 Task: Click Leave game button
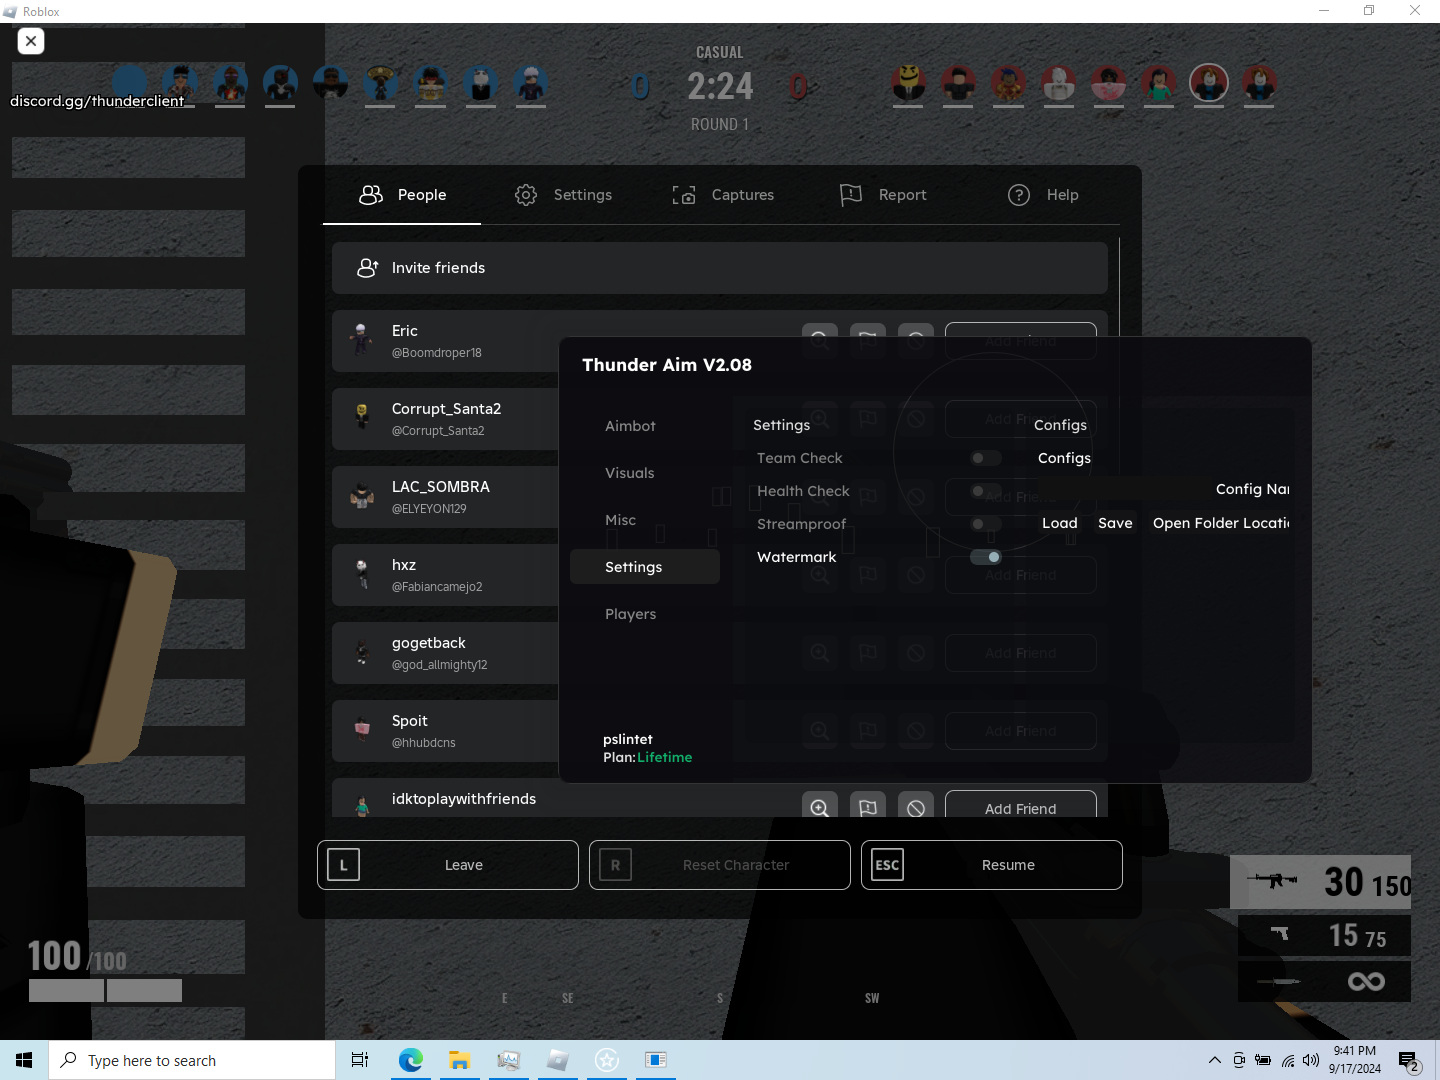pyautogui.click(x=448, y=865)
